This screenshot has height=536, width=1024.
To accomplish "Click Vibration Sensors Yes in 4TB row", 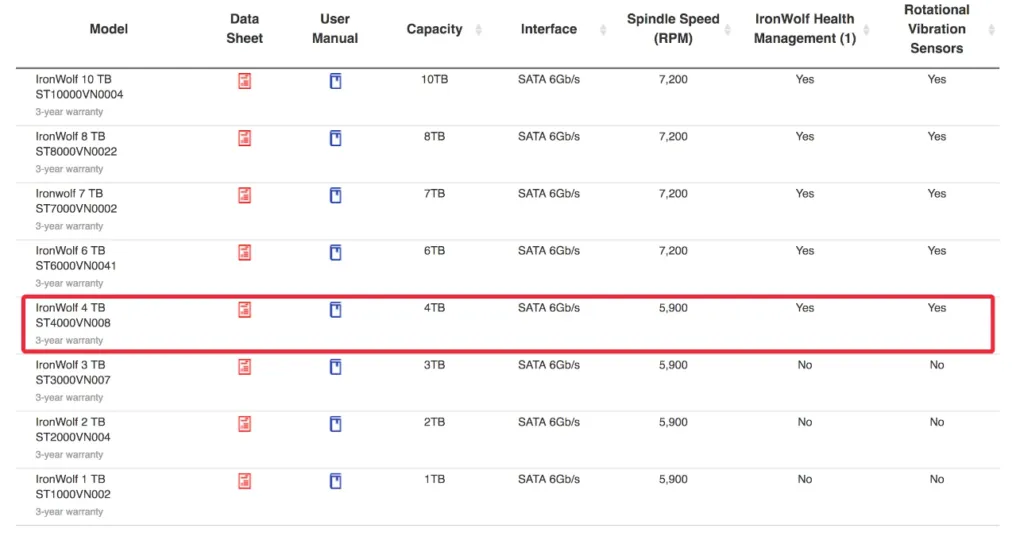I will (936, 307).
